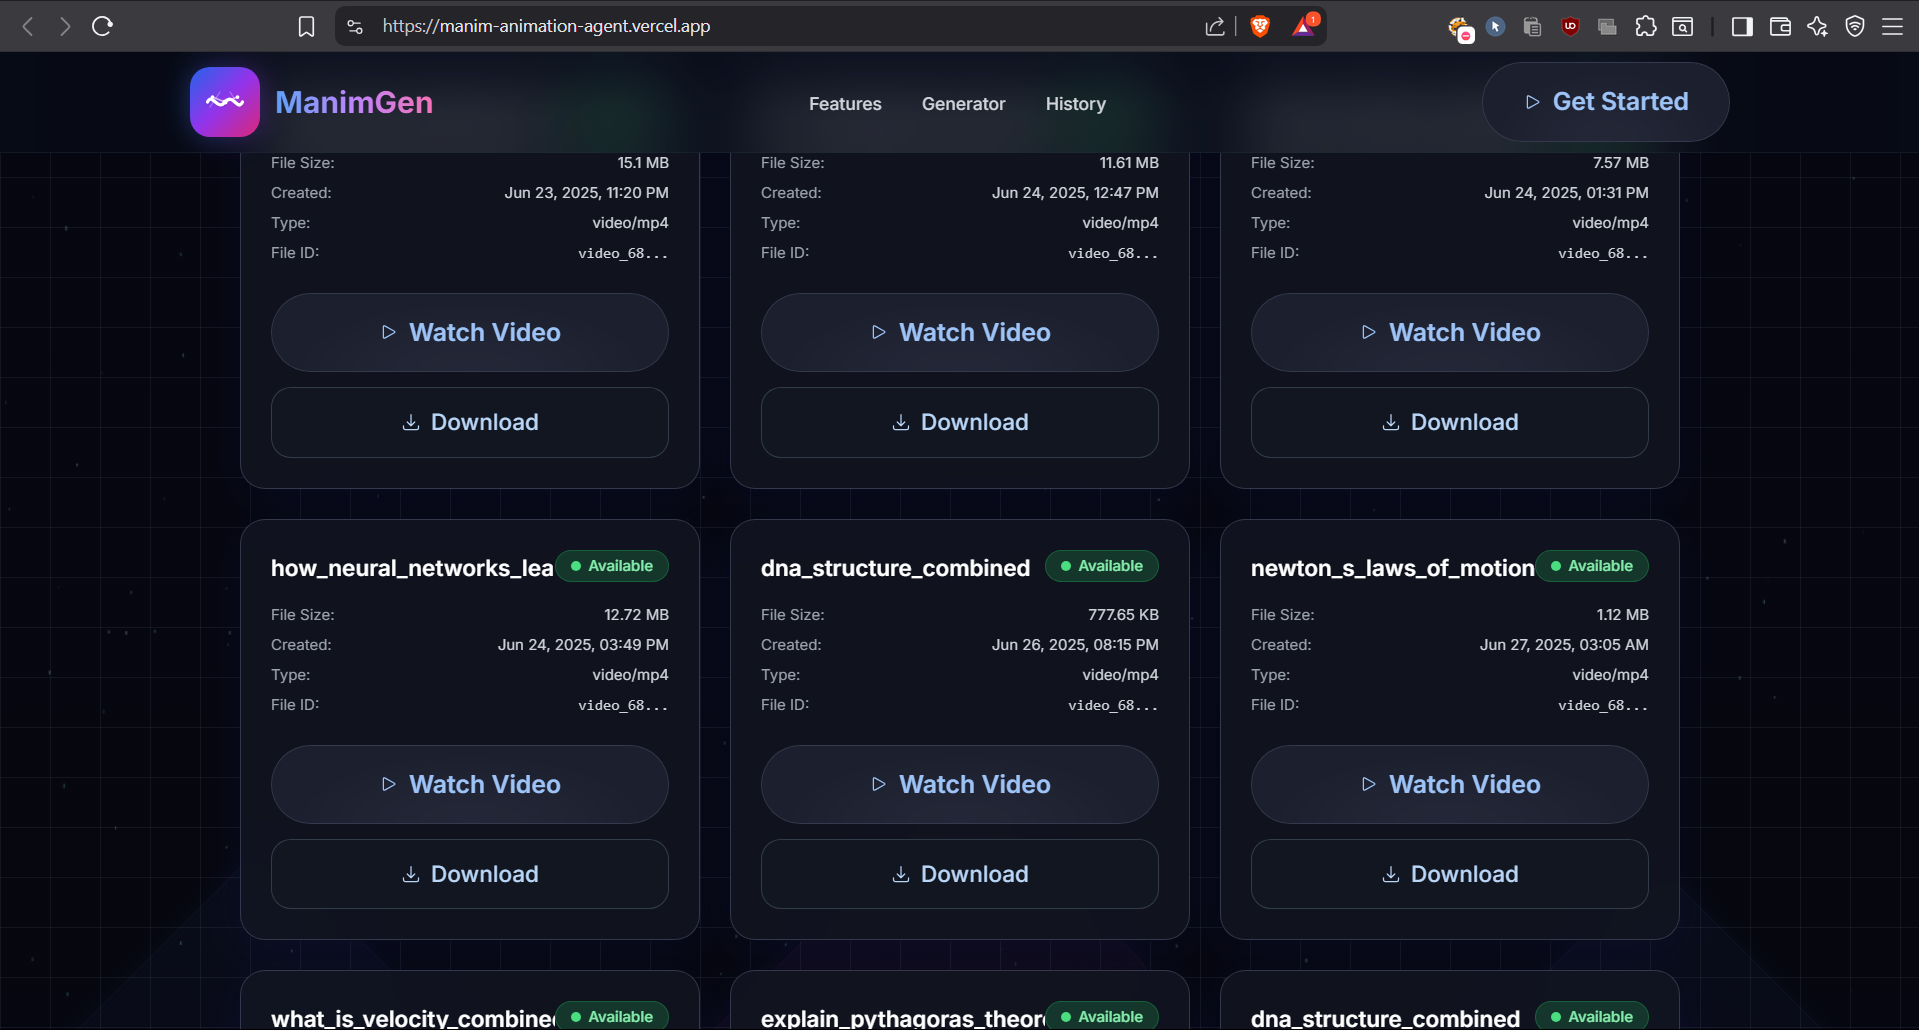
Task: Click the browser forward arrow
Action: tap(65, 26)
